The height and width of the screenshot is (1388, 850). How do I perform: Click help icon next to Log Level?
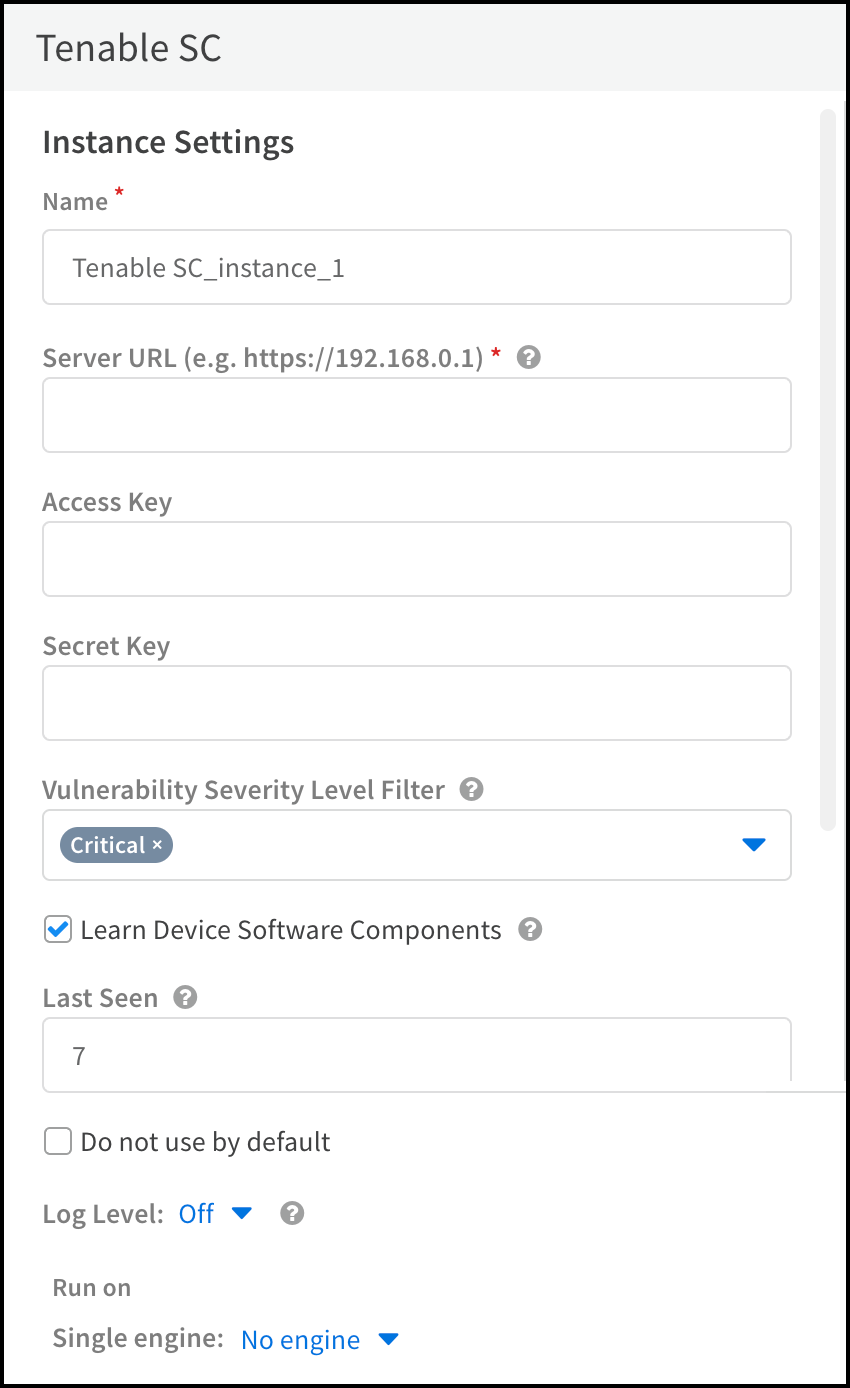pos(292,1213)
